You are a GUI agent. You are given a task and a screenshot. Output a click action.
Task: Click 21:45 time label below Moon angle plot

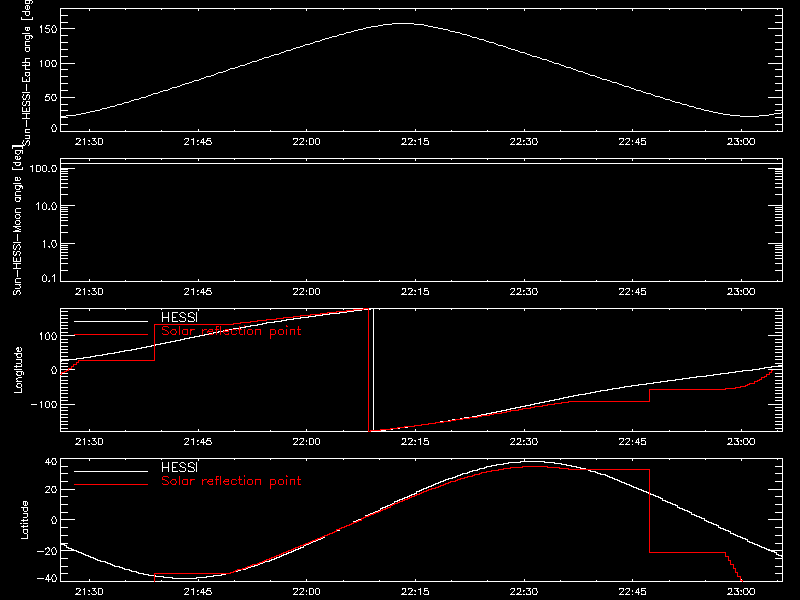(x=198, y=292)
